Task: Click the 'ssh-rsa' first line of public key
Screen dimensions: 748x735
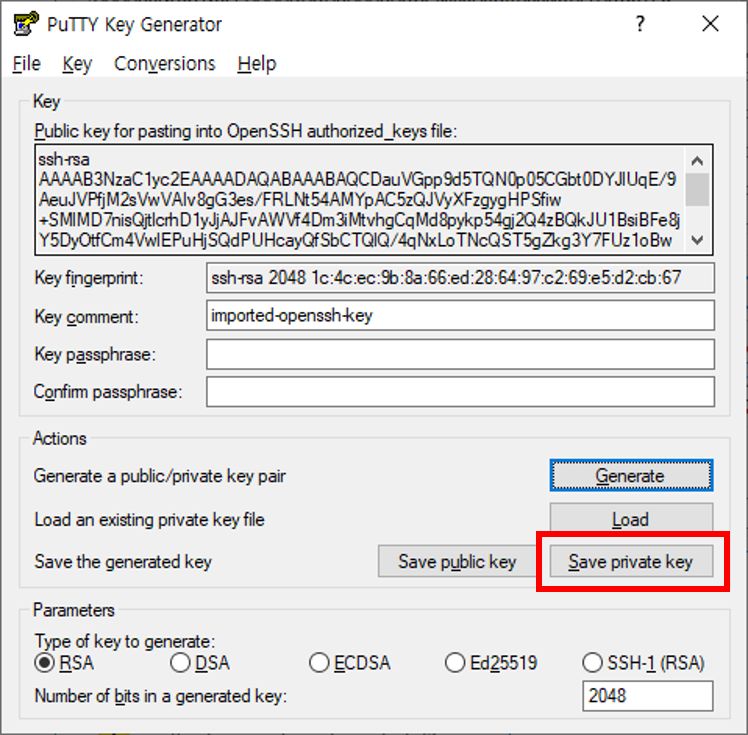Action: coord(64,159)
